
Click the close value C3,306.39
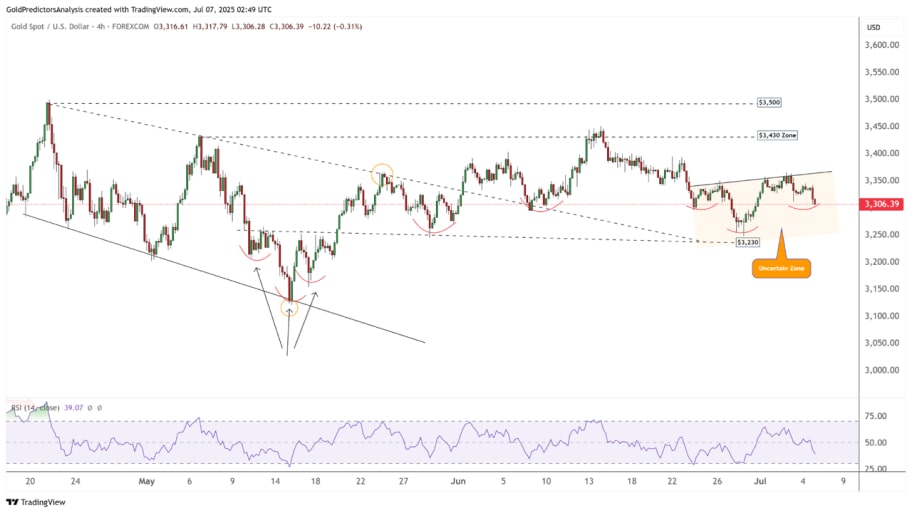click(287, 27)
